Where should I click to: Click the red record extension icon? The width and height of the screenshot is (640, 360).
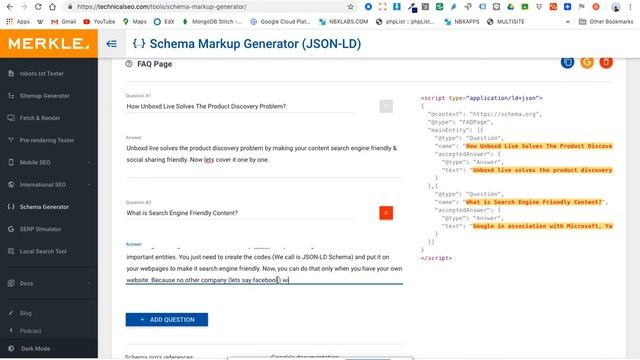tap(596, 7)
